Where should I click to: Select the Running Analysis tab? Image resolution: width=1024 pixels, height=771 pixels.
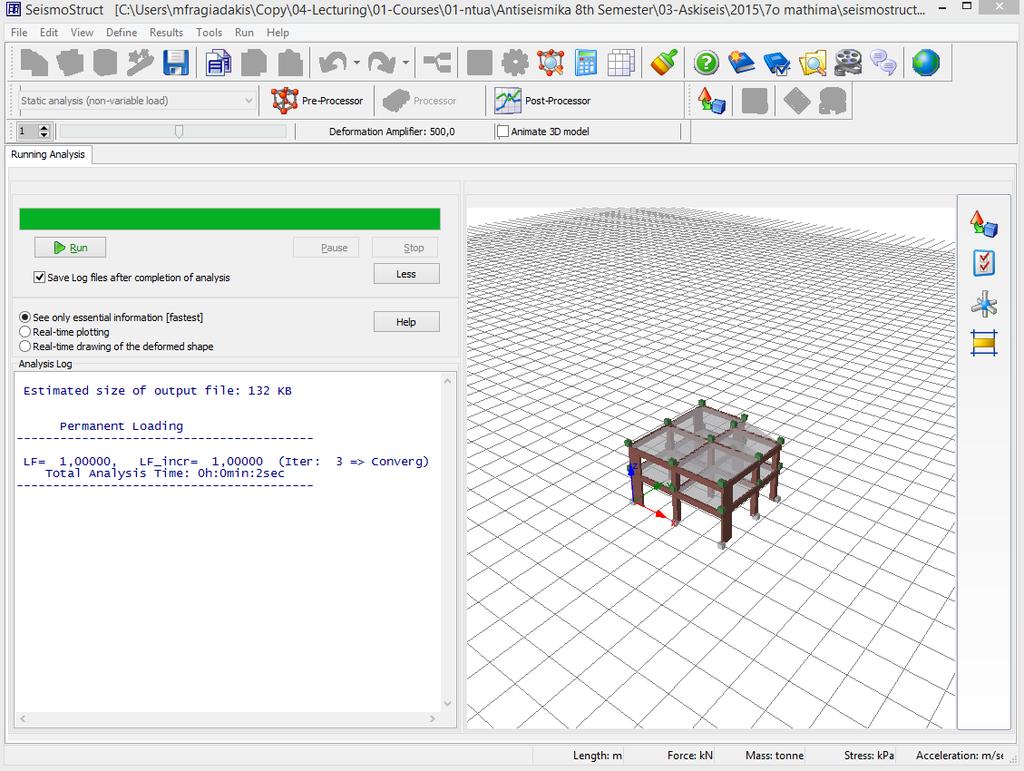point(48,154)
